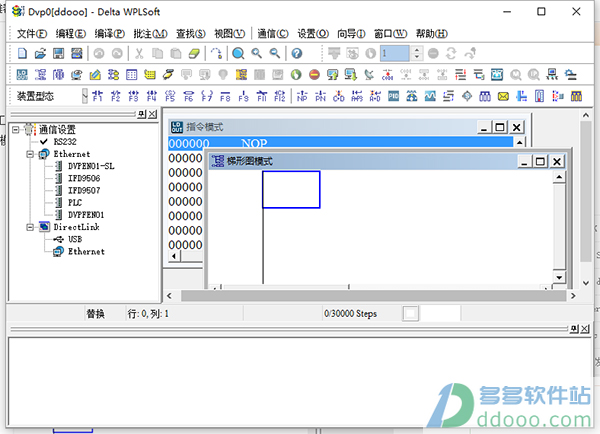The height and width of the screenshot is (434, 600).
Task: Maximize the 梯形图模式 window
Action: 540,162
